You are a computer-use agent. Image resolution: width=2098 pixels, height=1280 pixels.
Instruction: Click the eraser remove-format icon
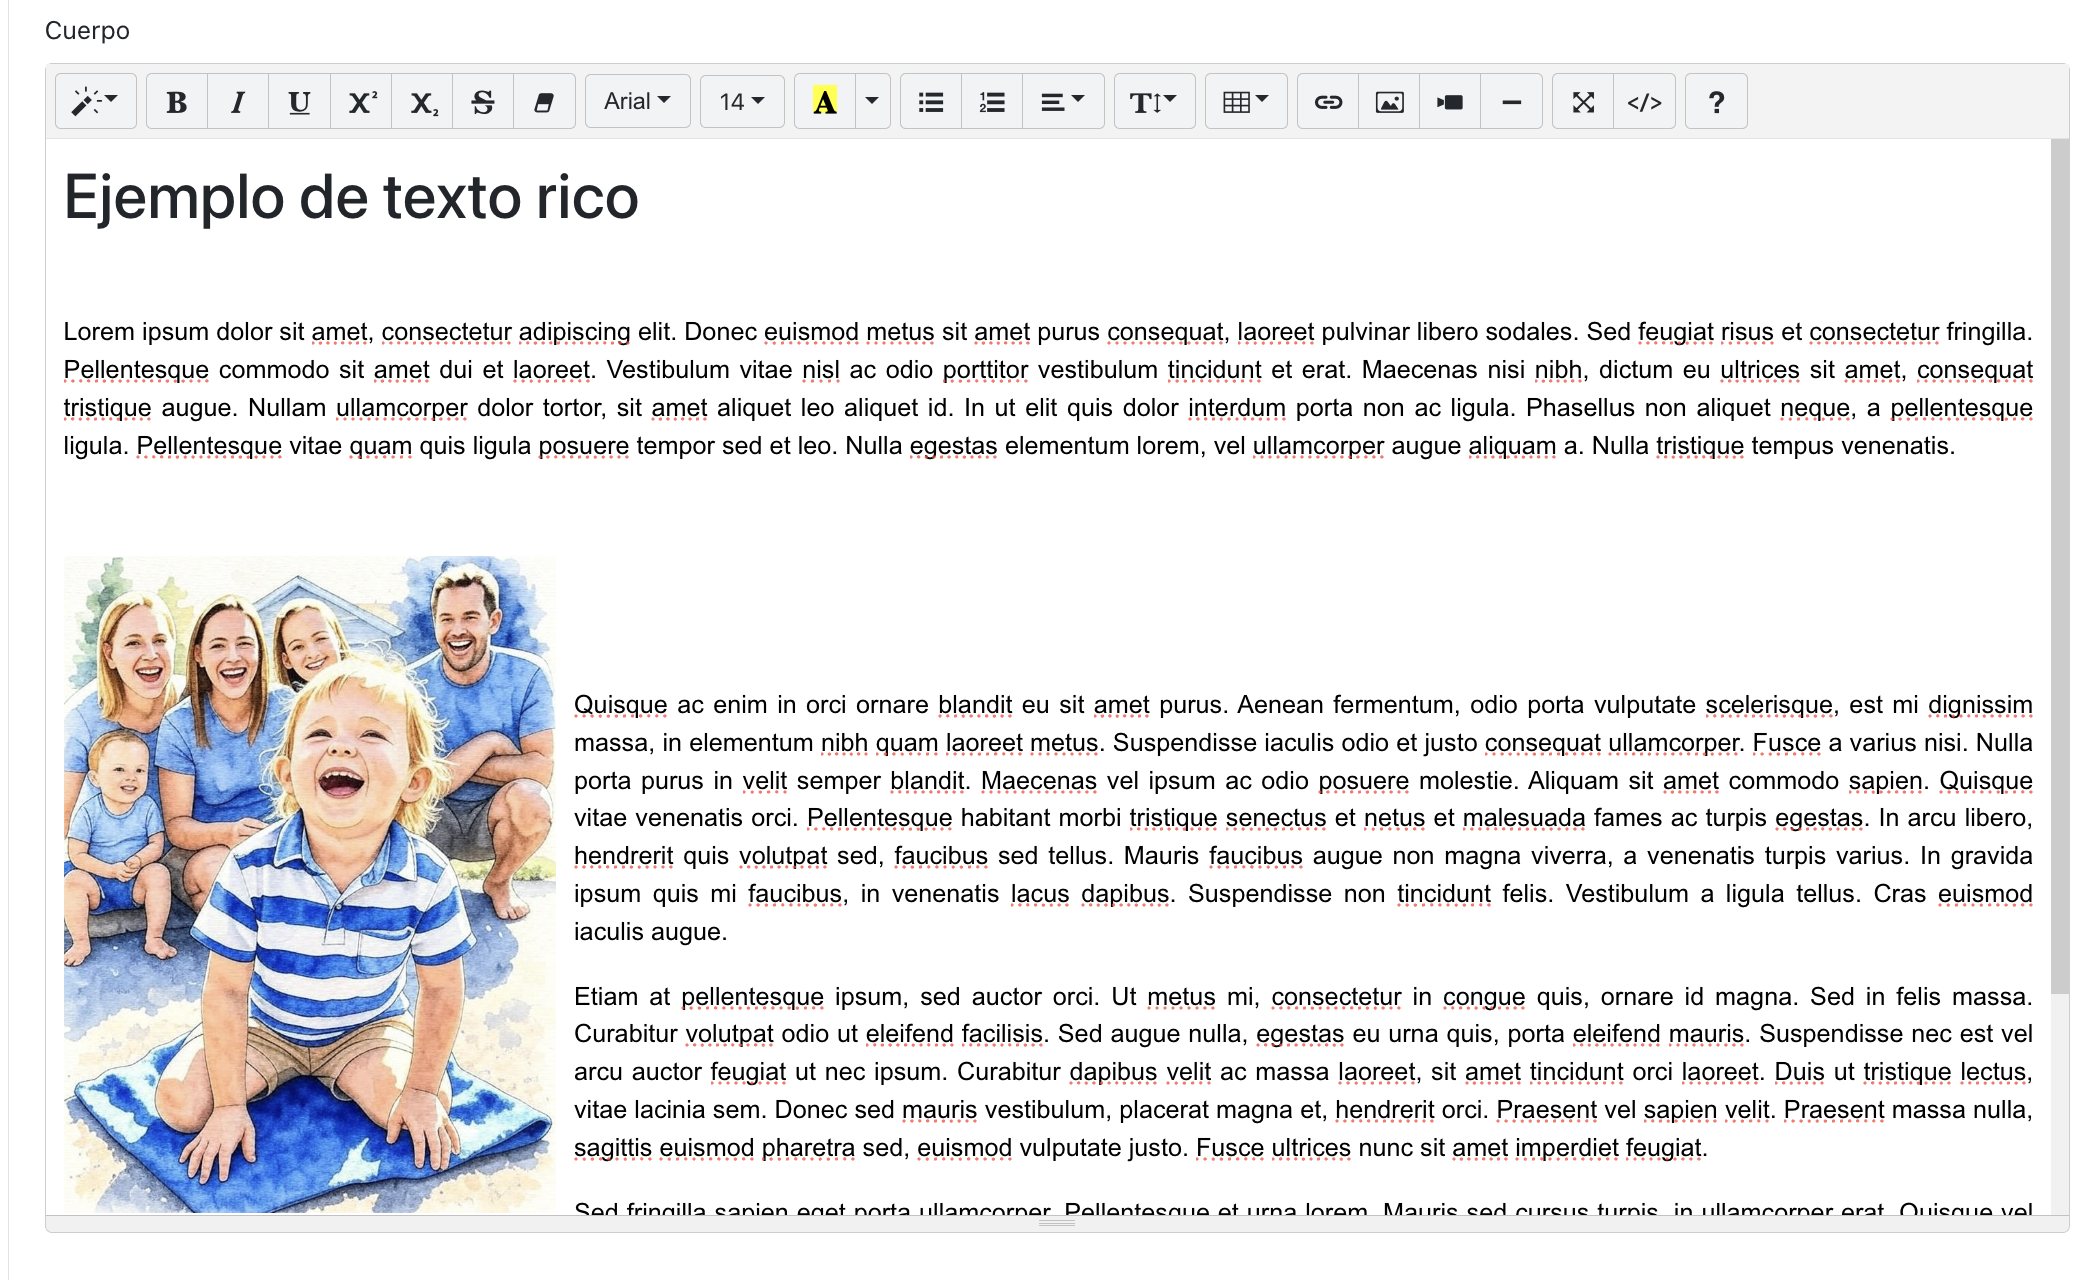pyautogui.click(x=544, y=102)
